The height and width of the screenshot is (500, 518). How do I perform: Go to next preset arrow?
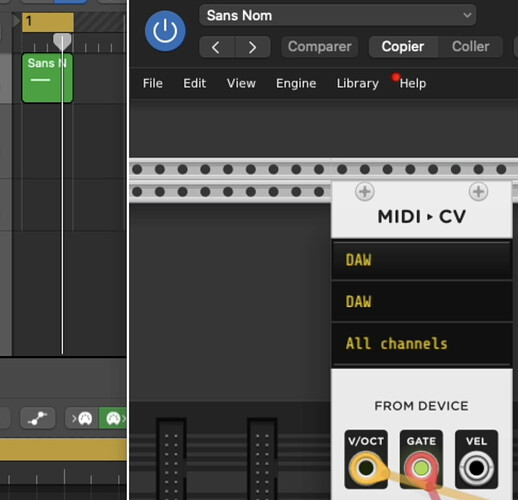(x=253, y=47)
